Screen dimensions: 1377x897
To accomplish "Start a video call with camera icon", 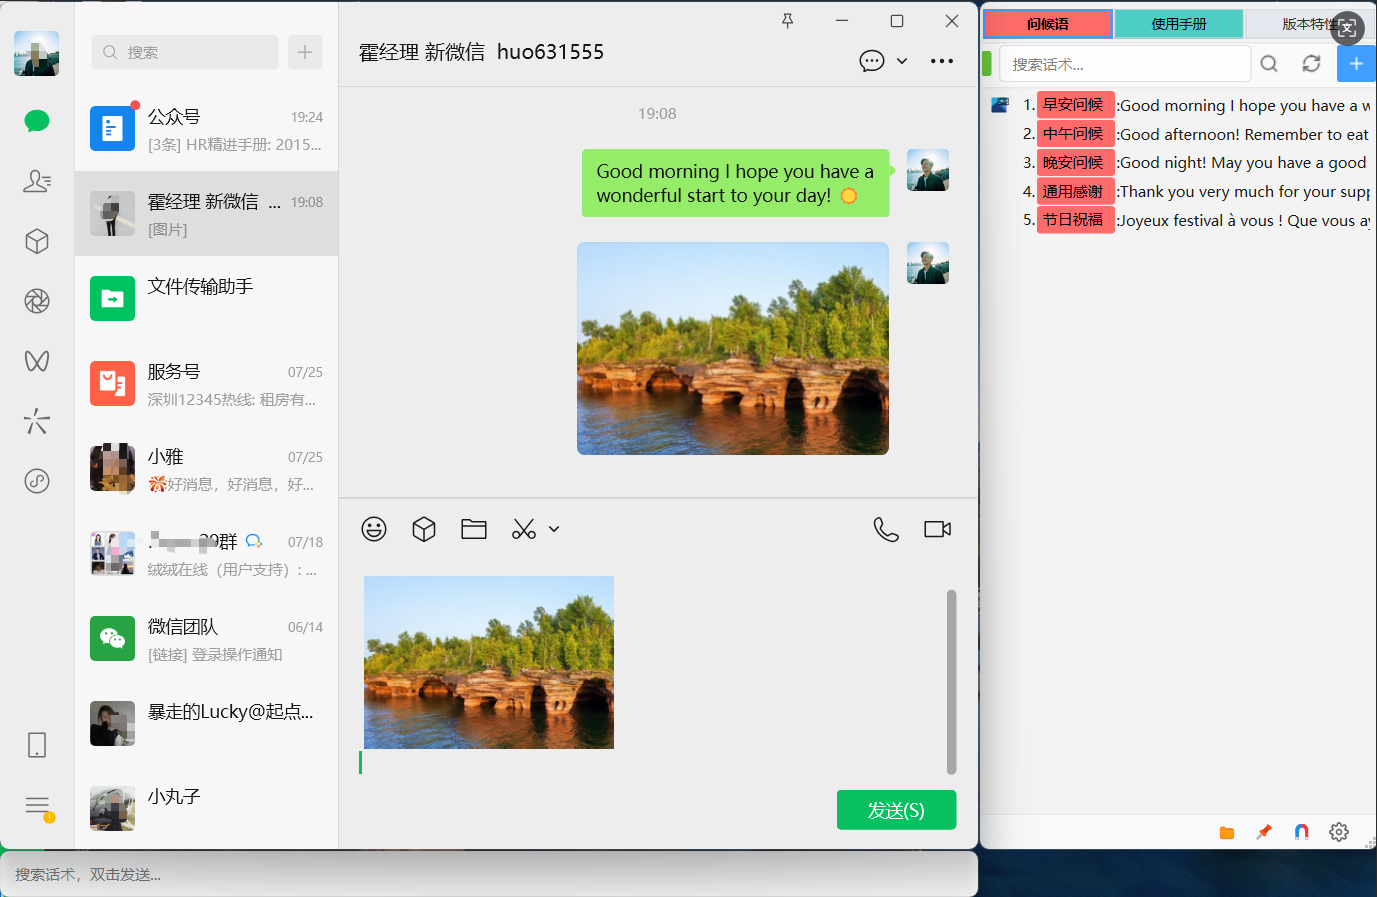I will click(937, 529).
